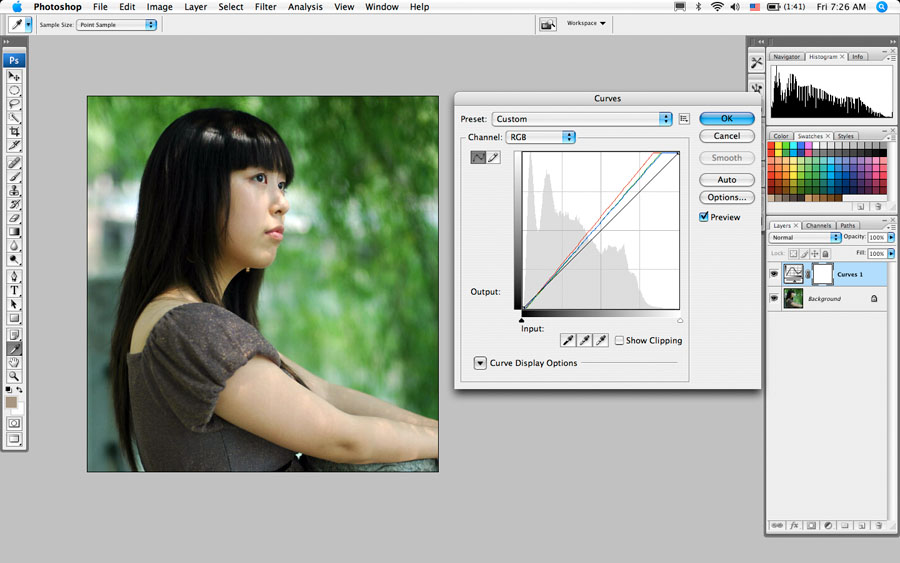Screen dimensions: 900x563
Task: Open the Preset dropdown showing Custom
Action: point(581,119)
